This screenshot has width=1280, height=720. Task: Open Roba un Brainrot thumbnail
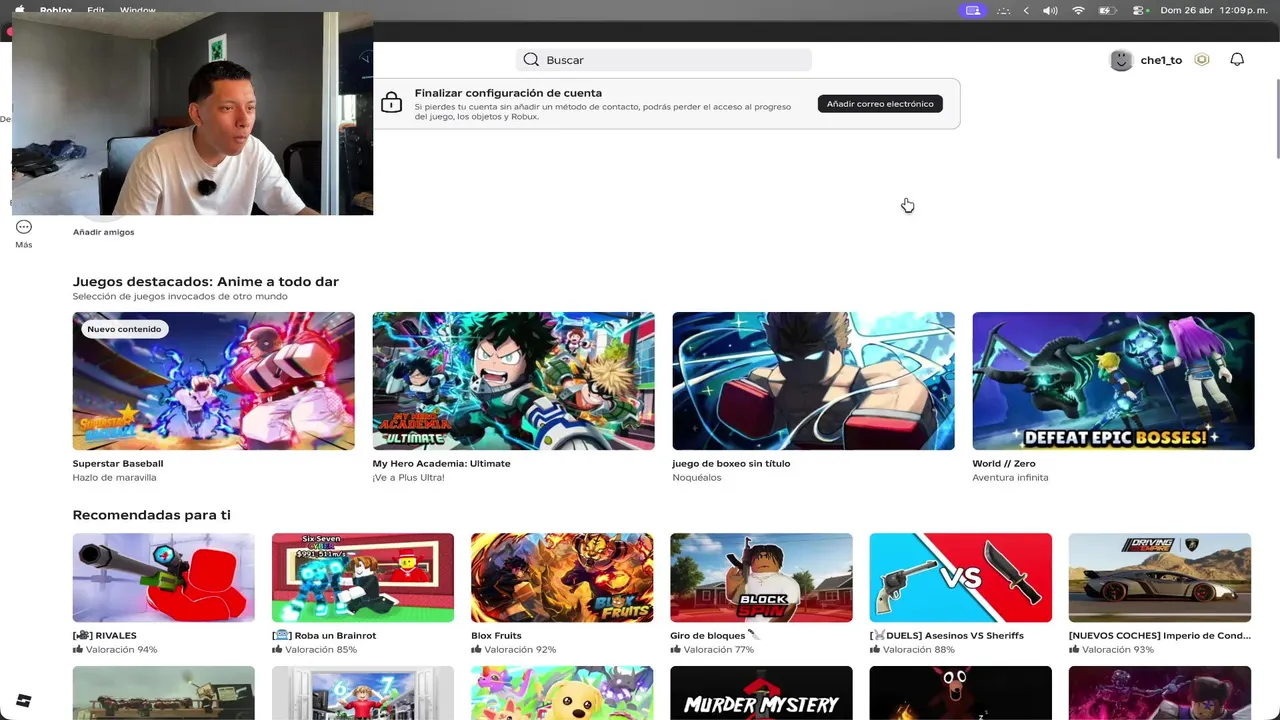tap(363, 578)
